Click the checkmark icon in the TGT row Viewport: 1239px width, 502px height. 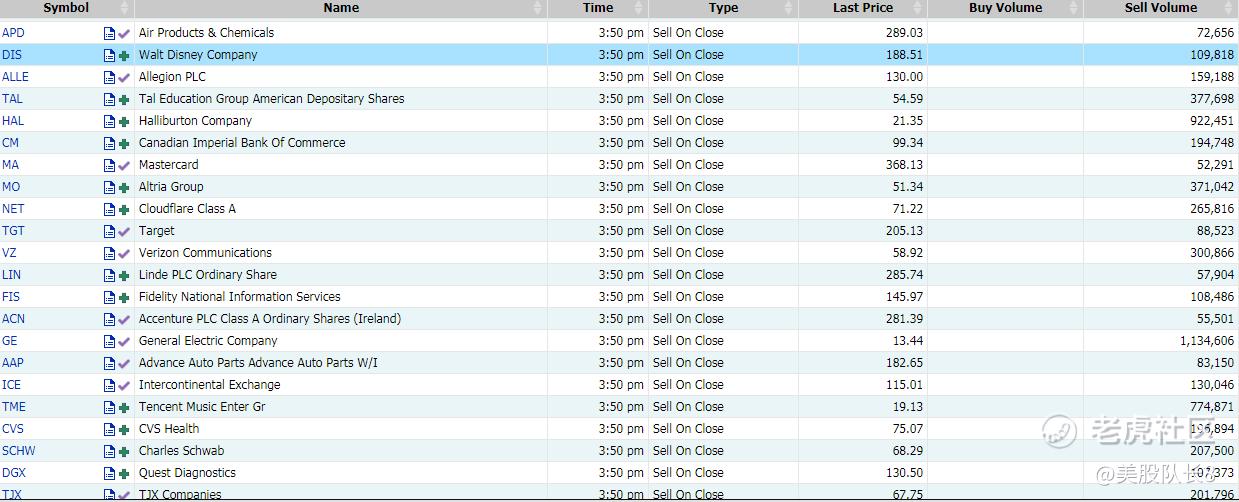[124, 231]
